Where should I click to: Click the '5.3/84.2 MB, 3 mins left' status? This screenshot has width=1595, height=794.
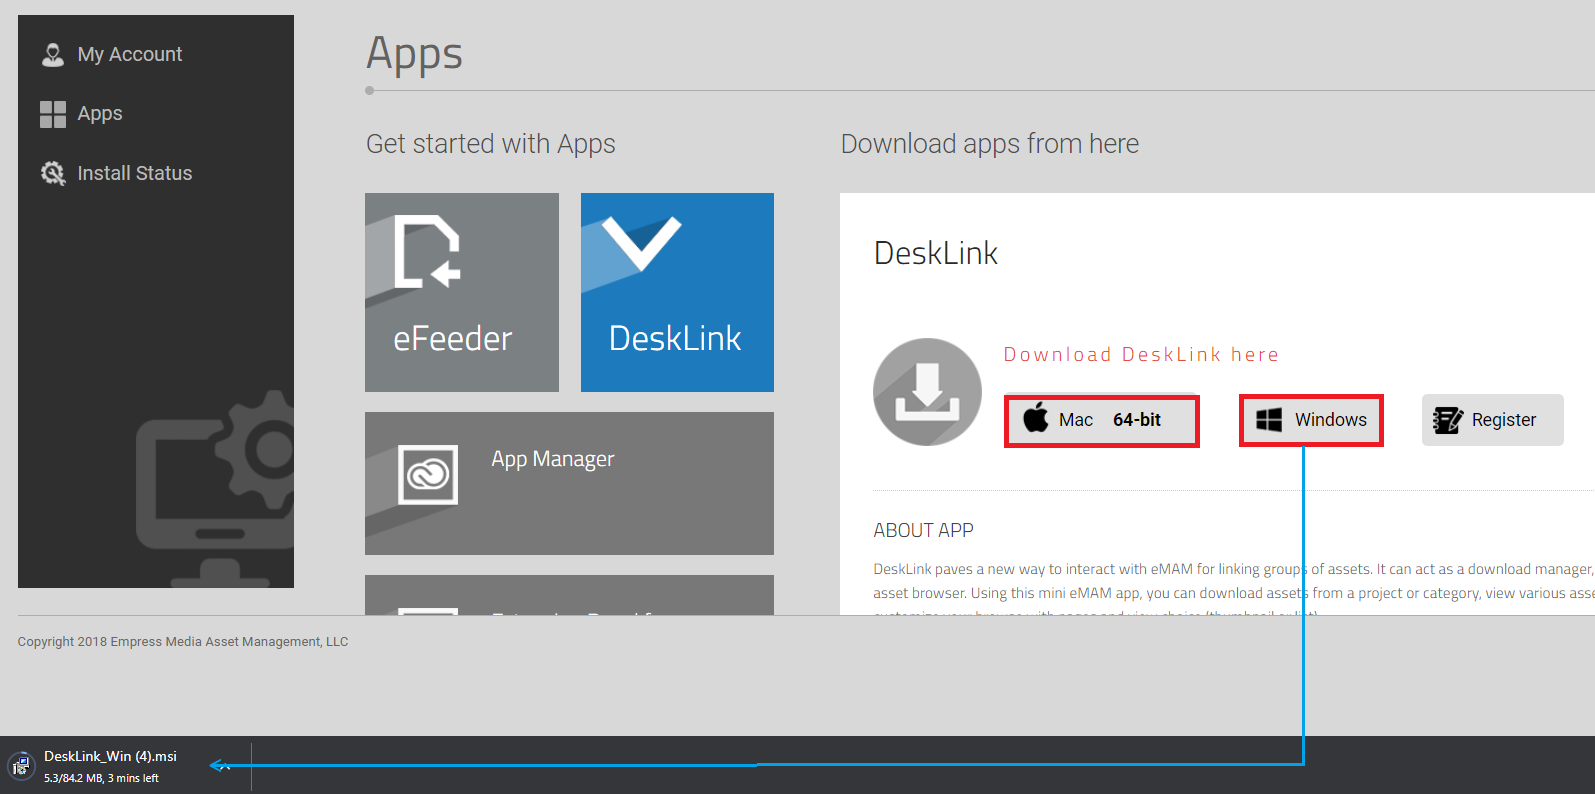pos(101,778)
